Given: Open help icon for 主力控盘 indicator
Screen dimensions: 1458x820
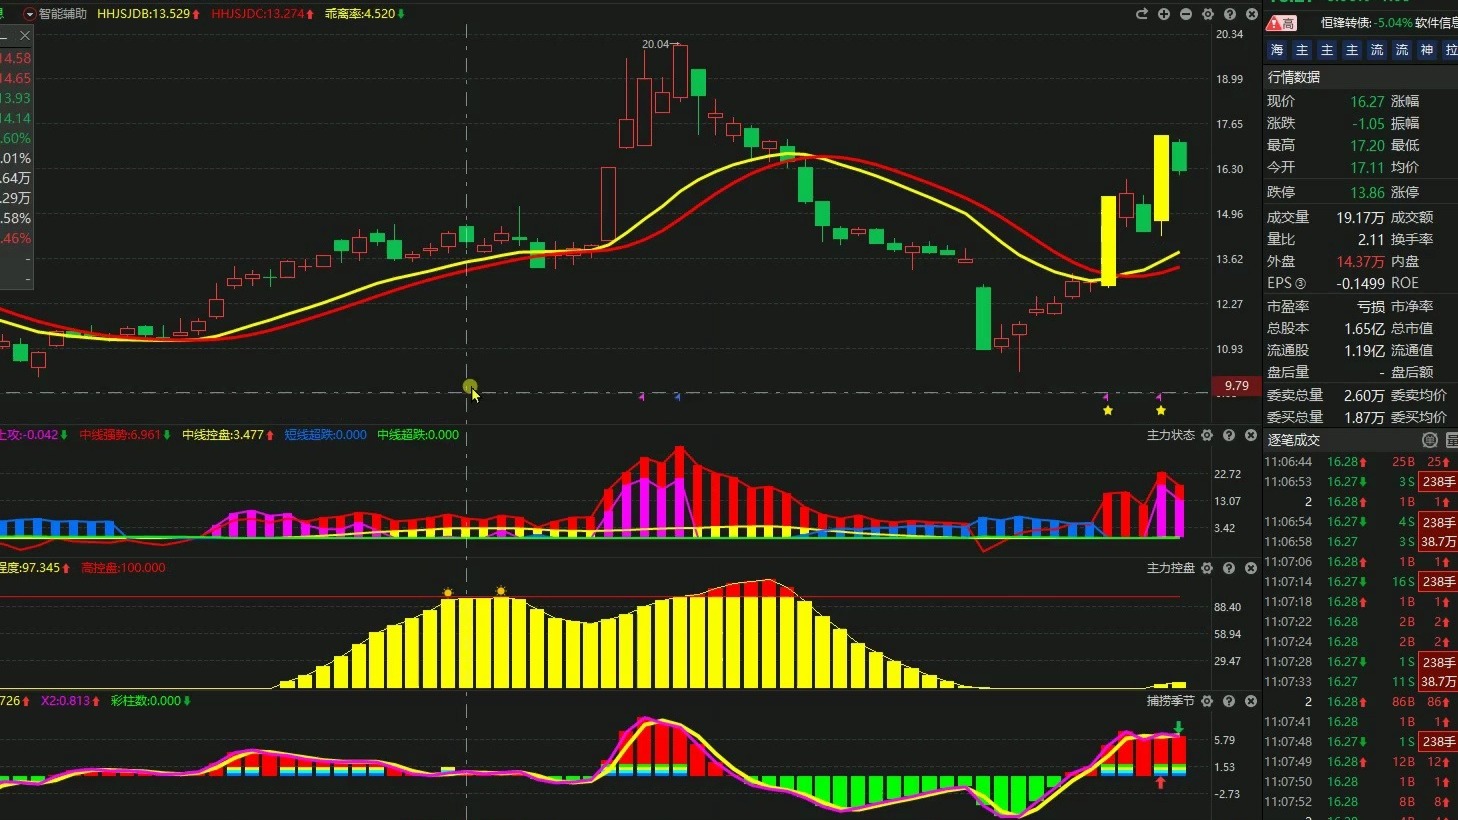Looking at the screenshot, I should pos(1229,568).
